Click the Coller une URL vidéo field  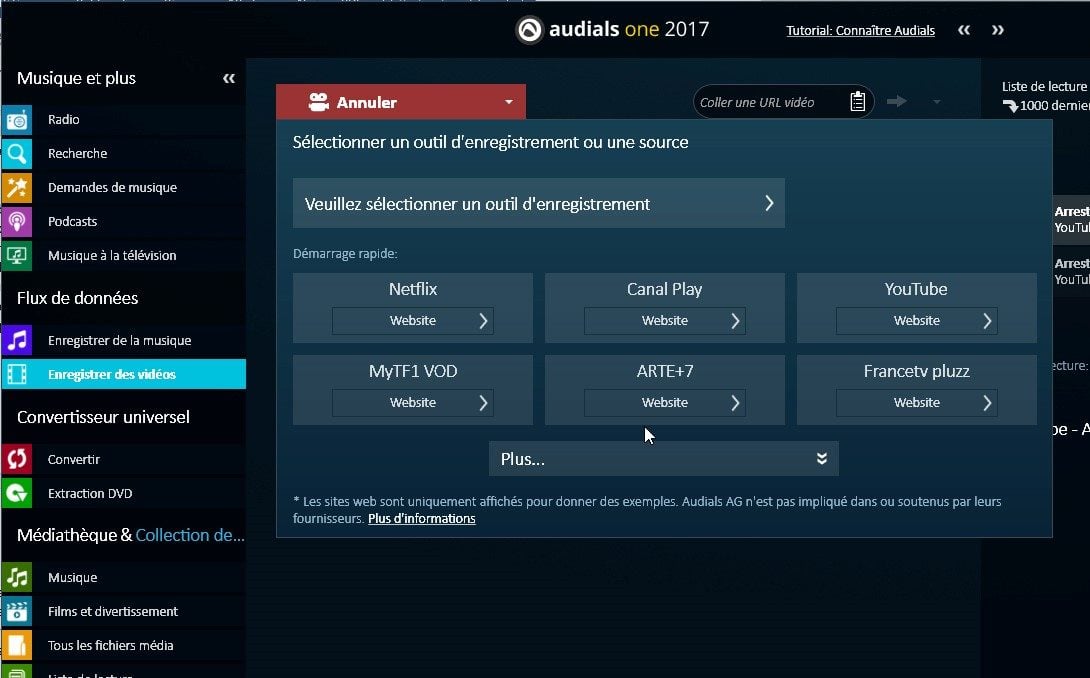point(765,102)
